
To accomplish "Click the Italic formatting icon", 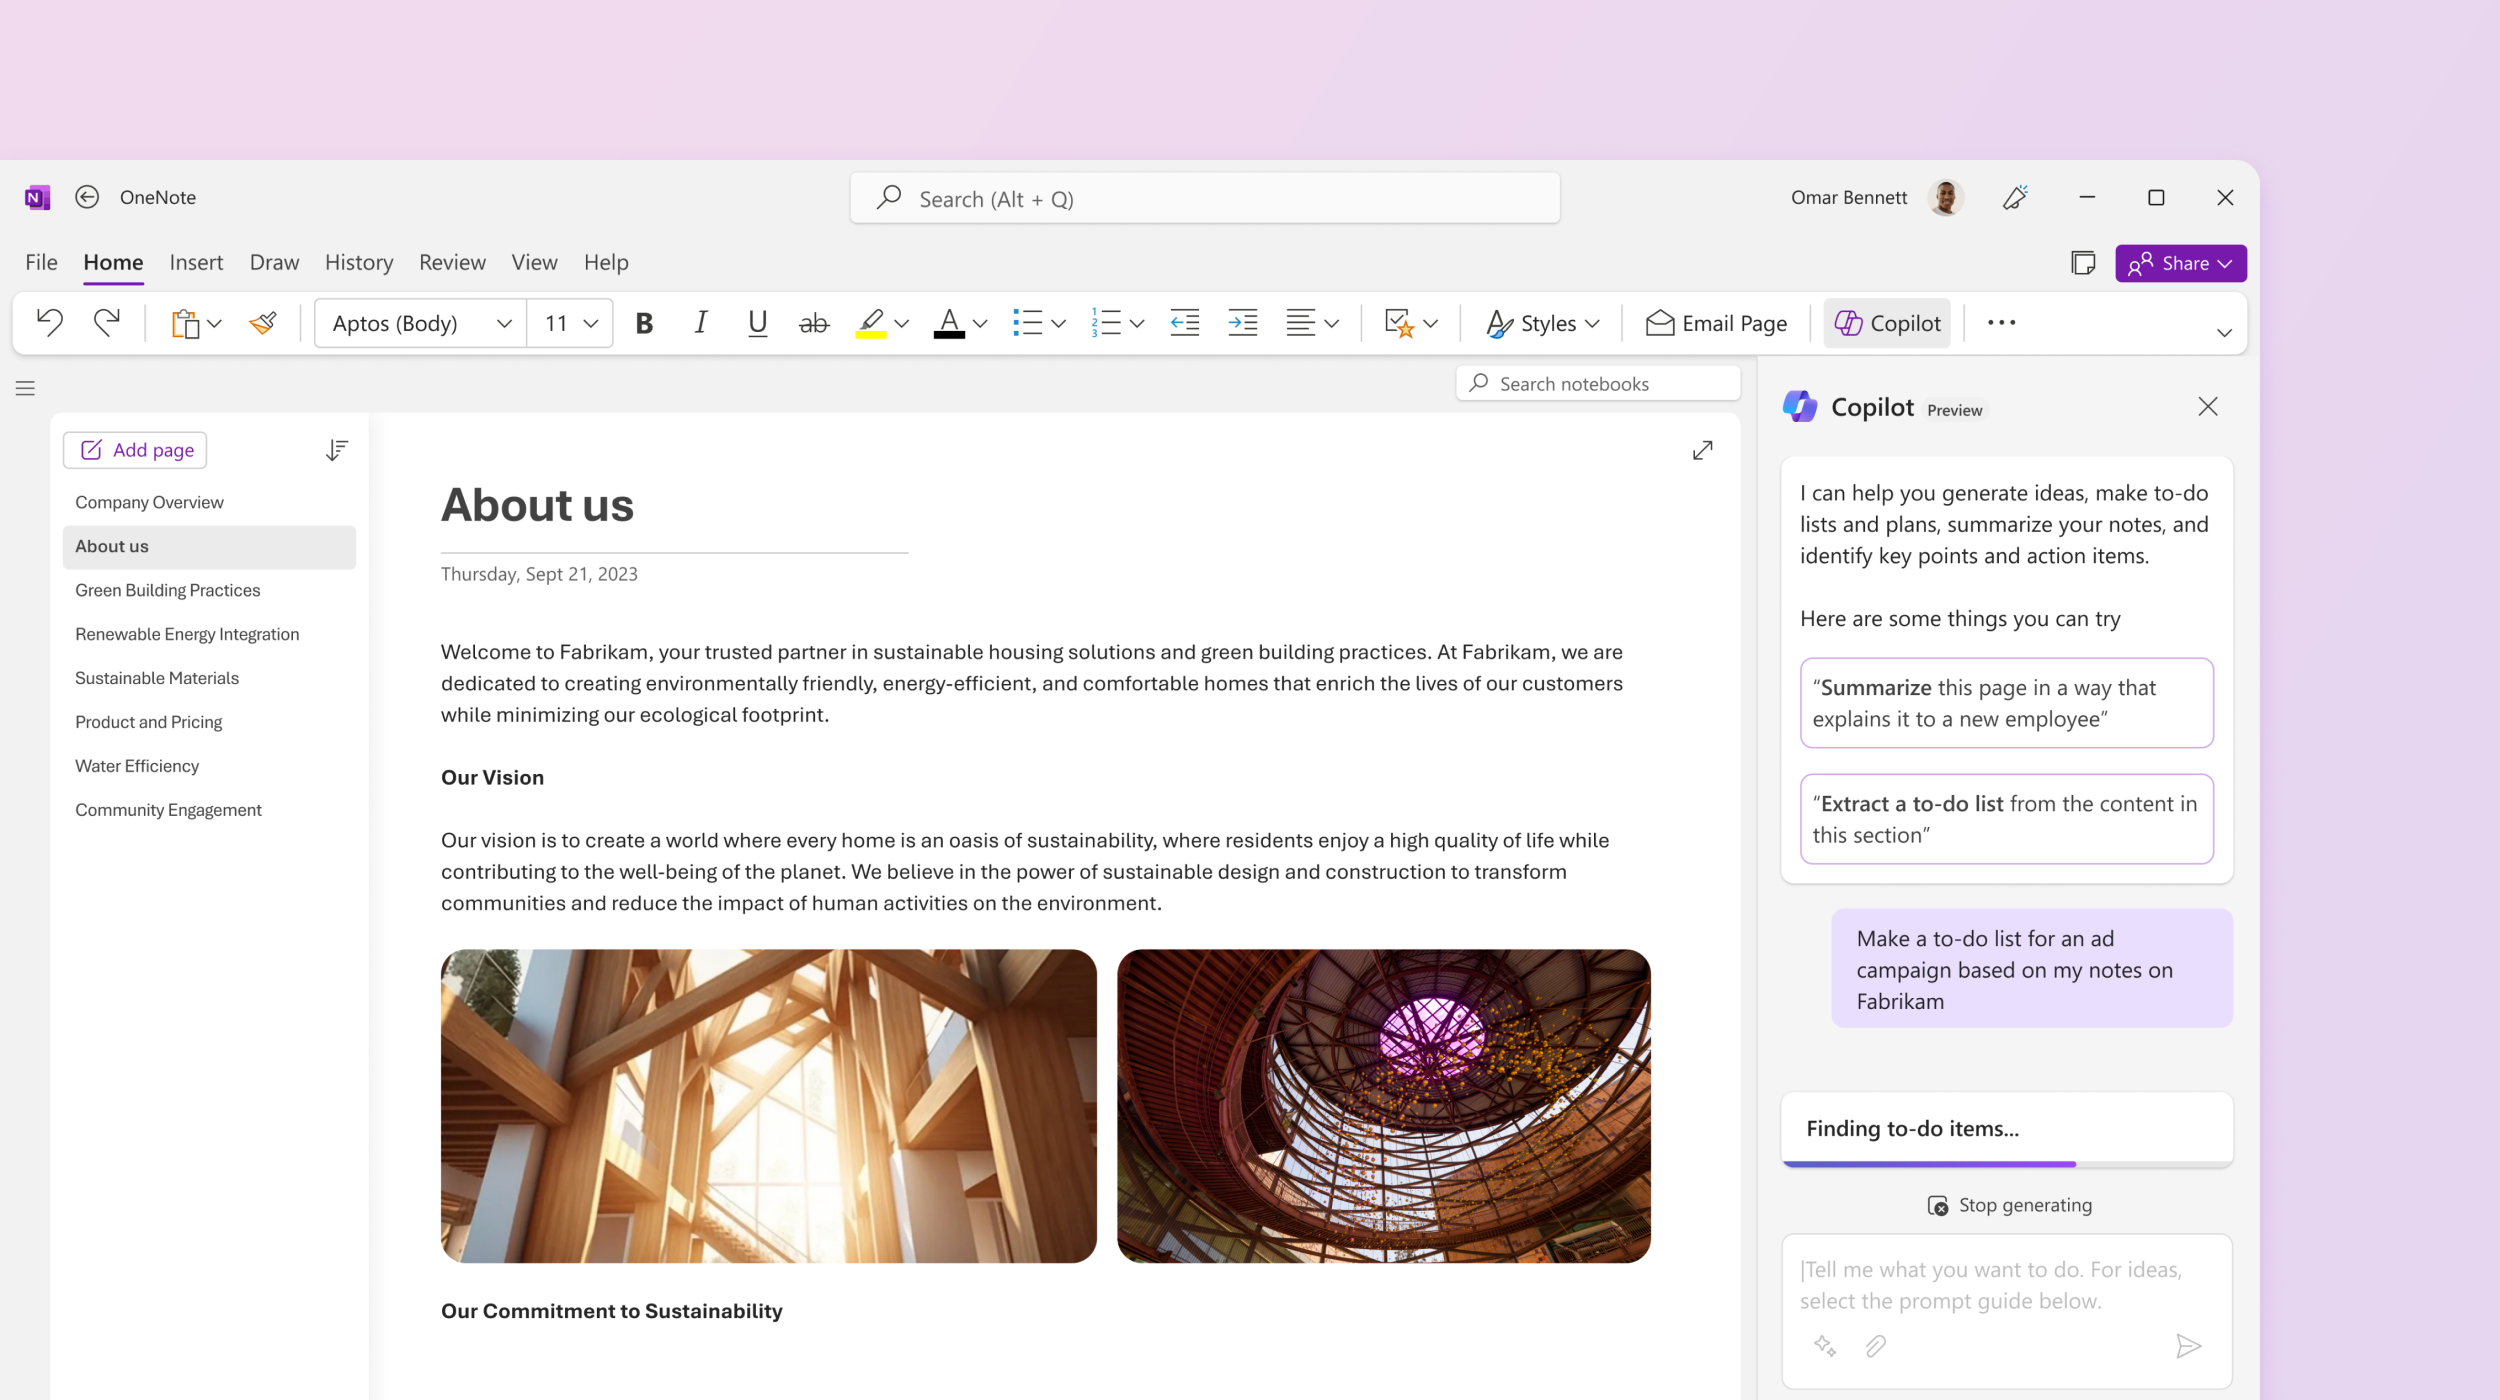I will [699, 323].
